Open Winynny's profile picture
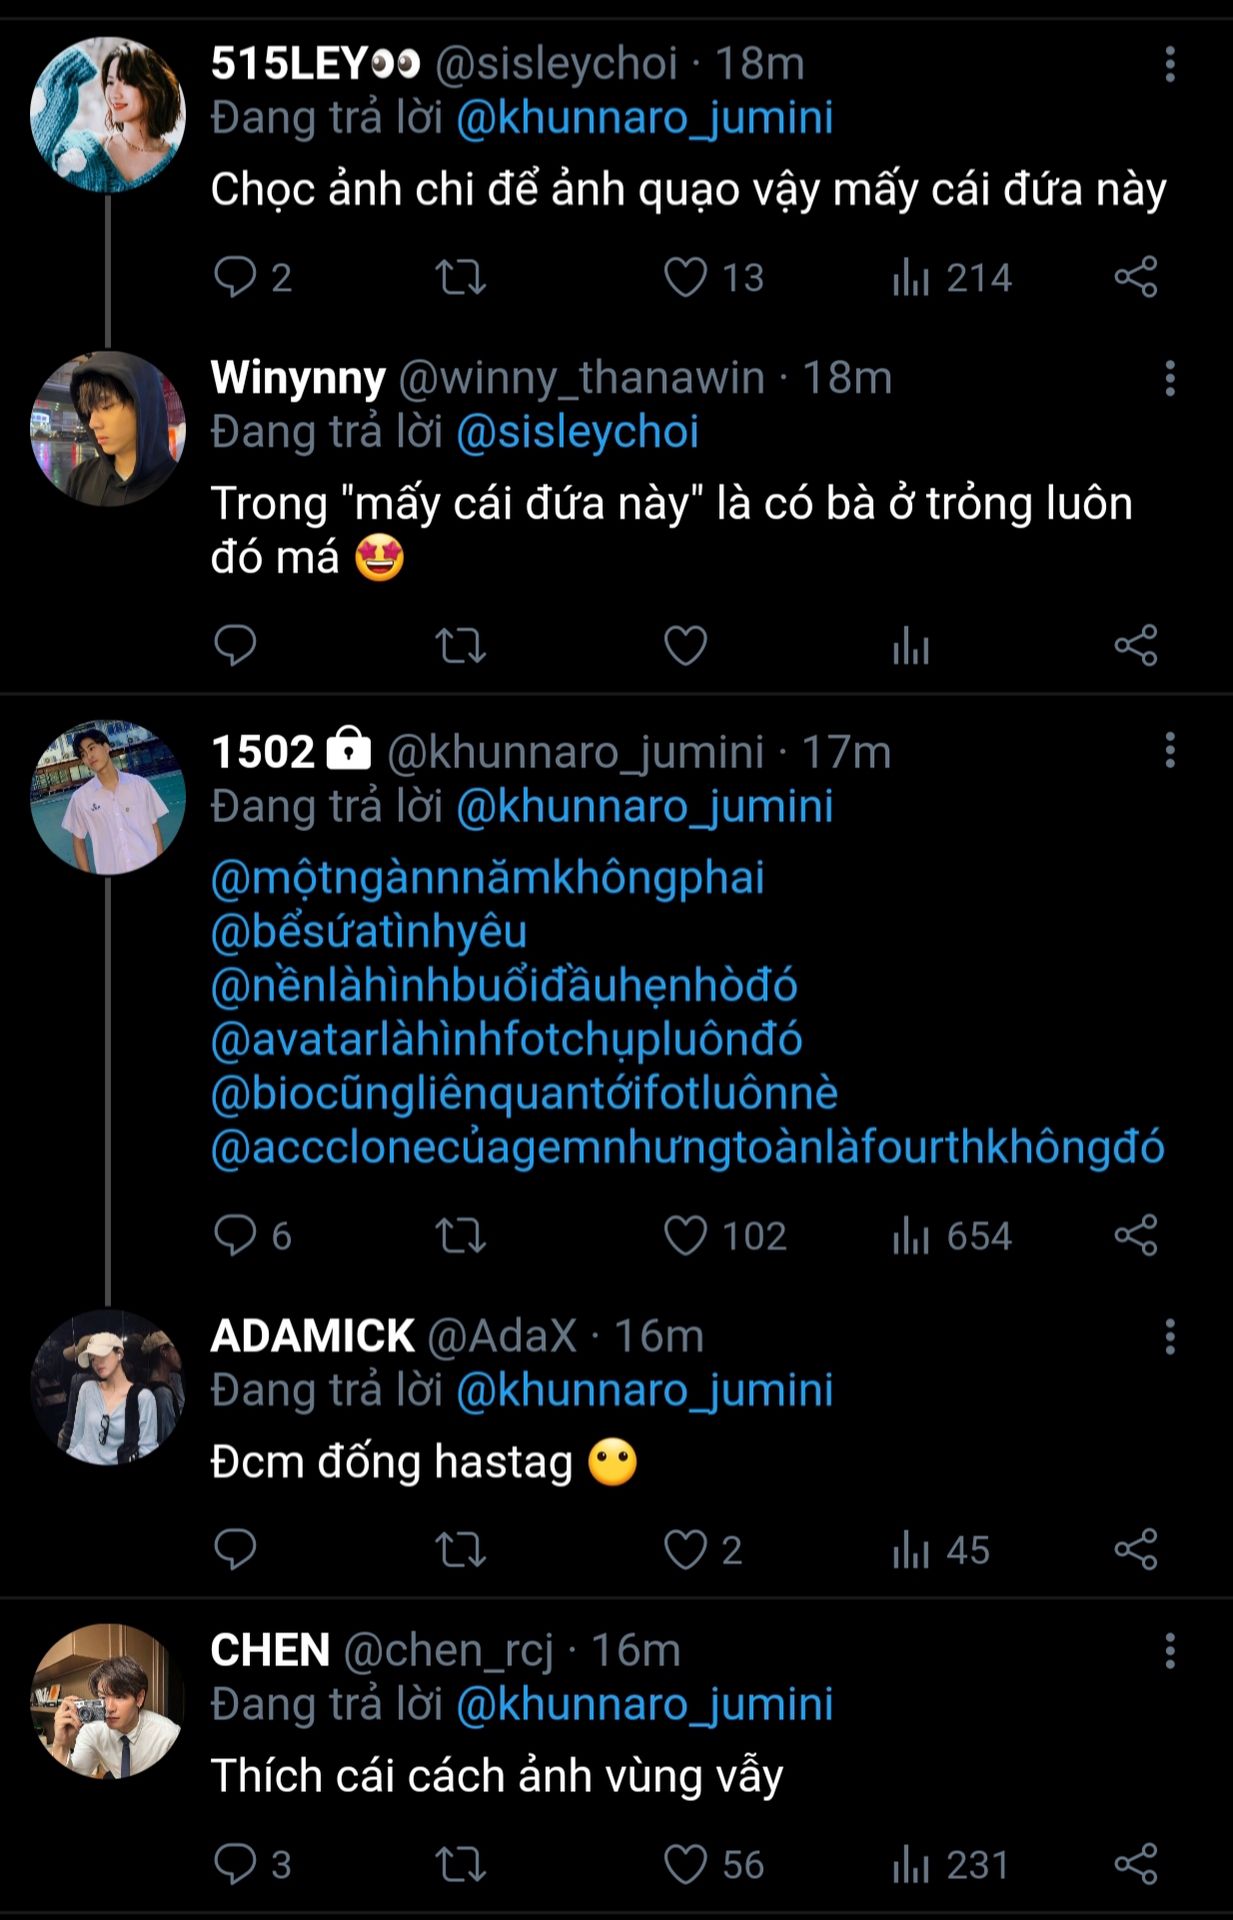1233x1920 pixels. [108, 428]
